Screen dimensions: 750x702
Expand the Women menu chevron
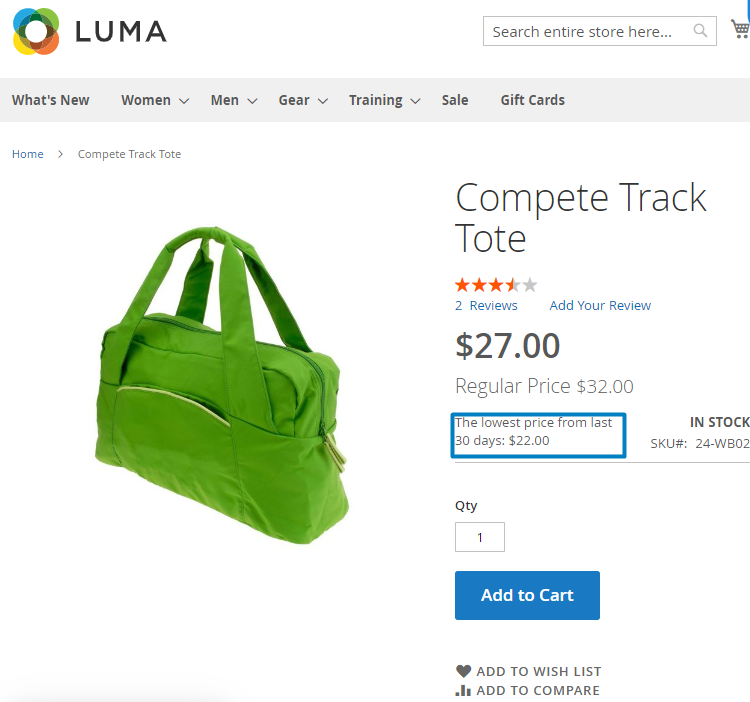coord(184,101)
